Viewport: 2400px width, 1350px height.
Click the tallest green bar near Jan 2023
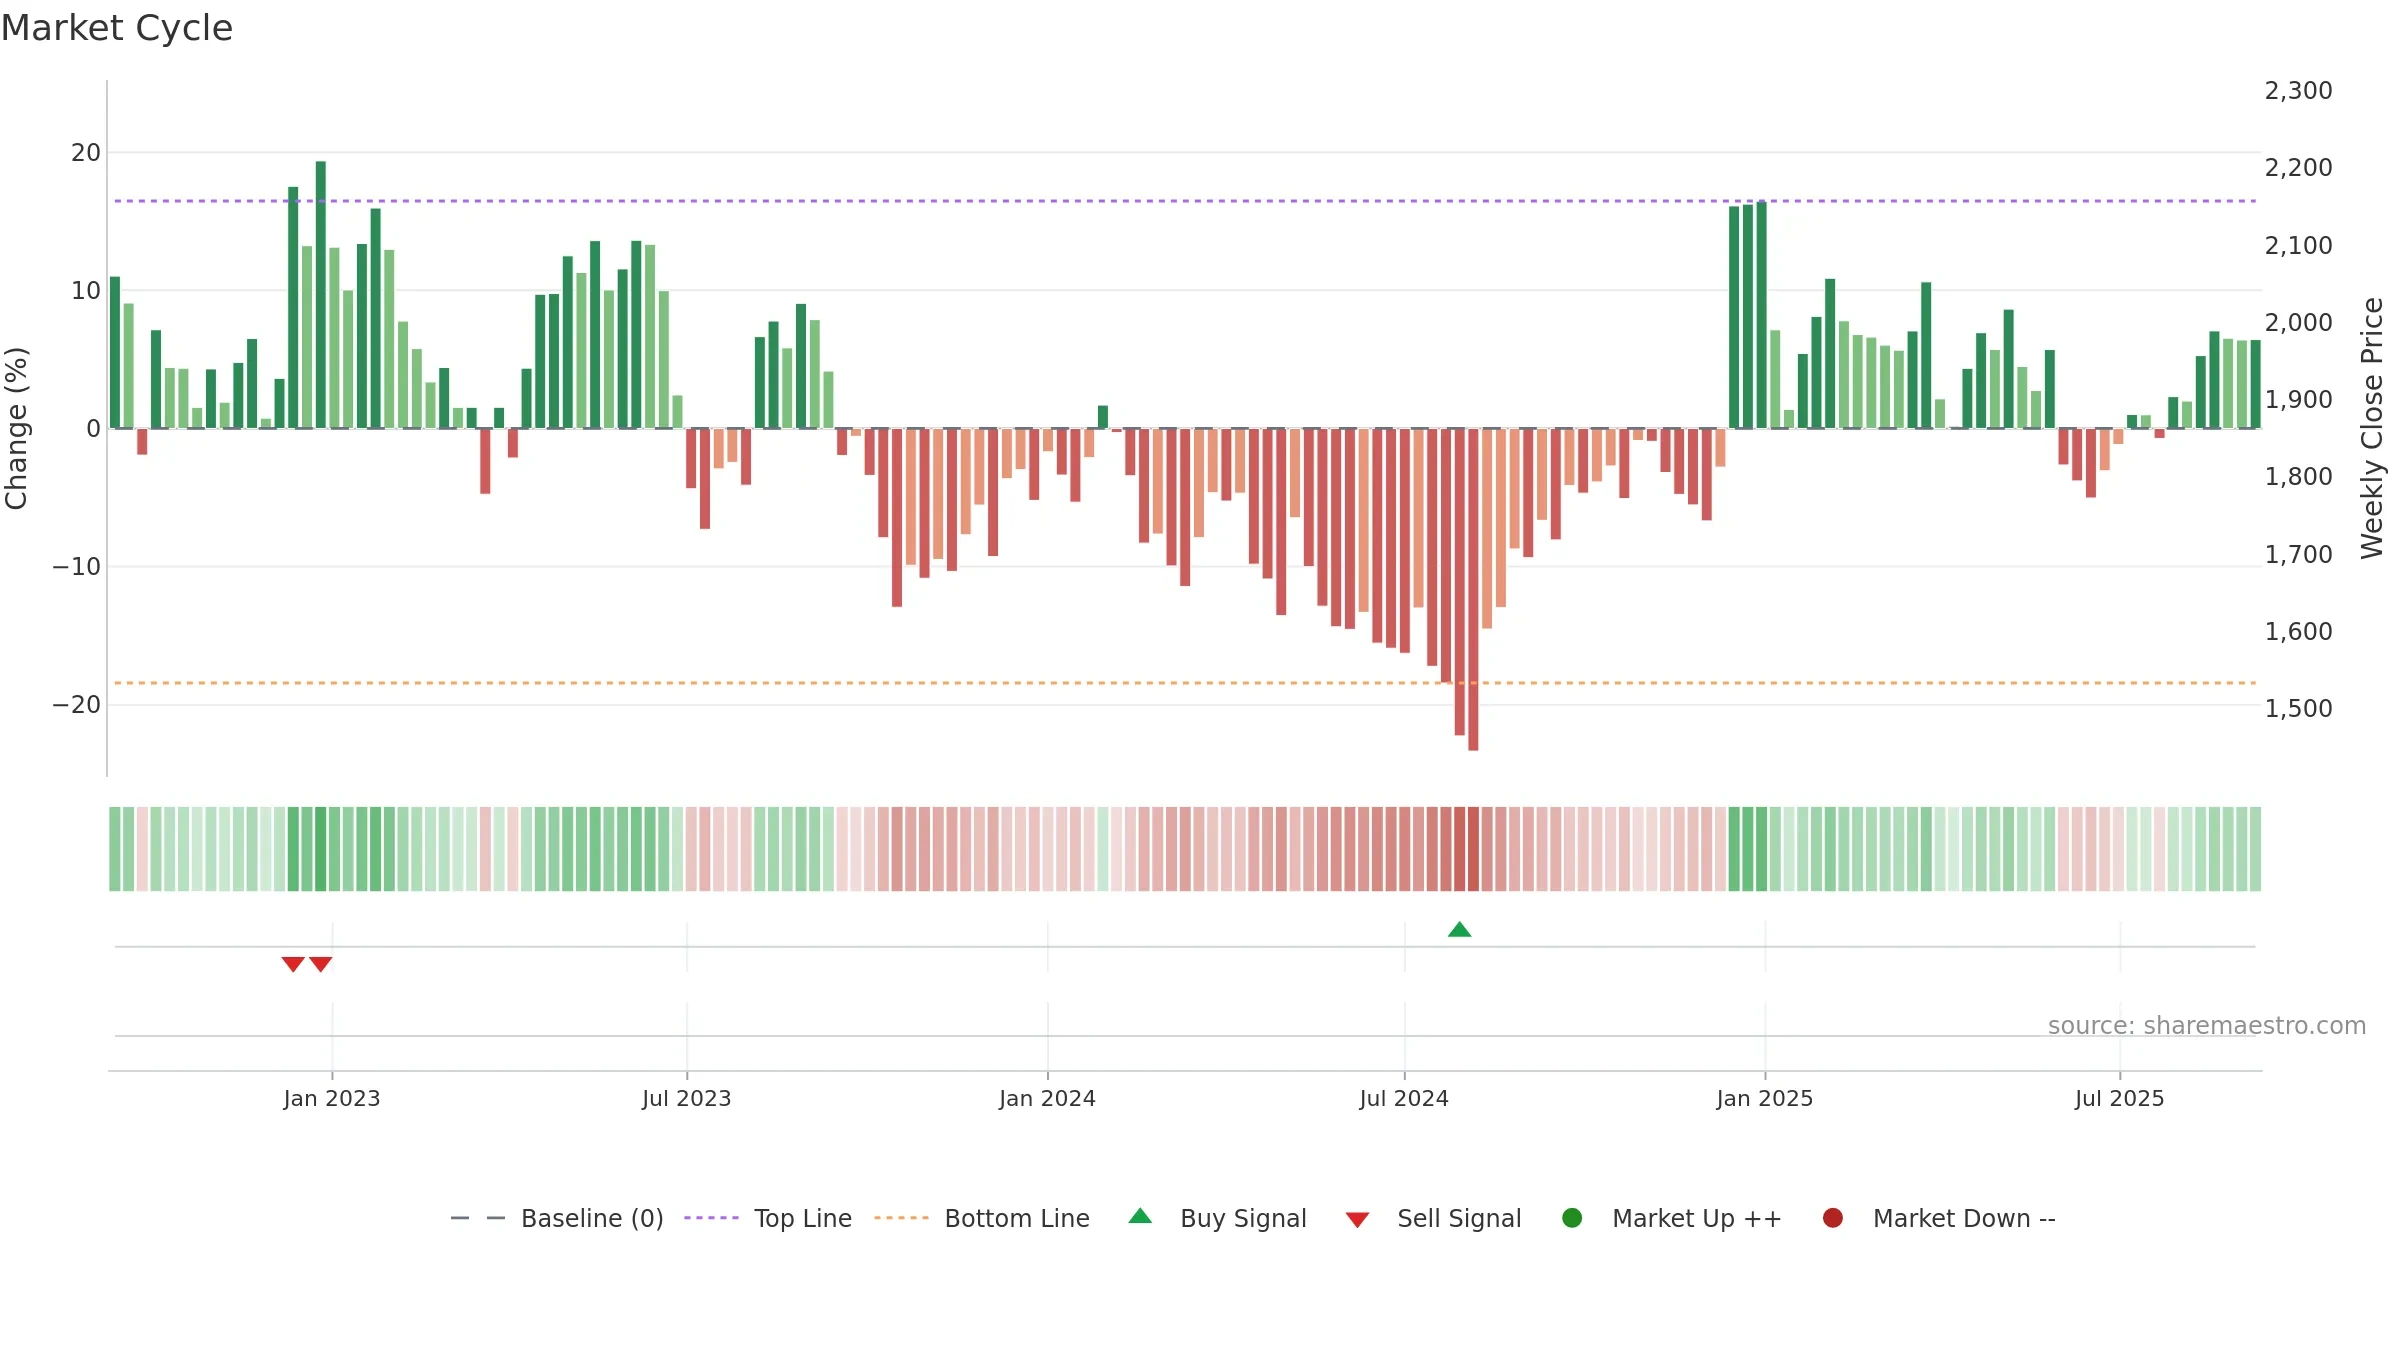[321, 295]
